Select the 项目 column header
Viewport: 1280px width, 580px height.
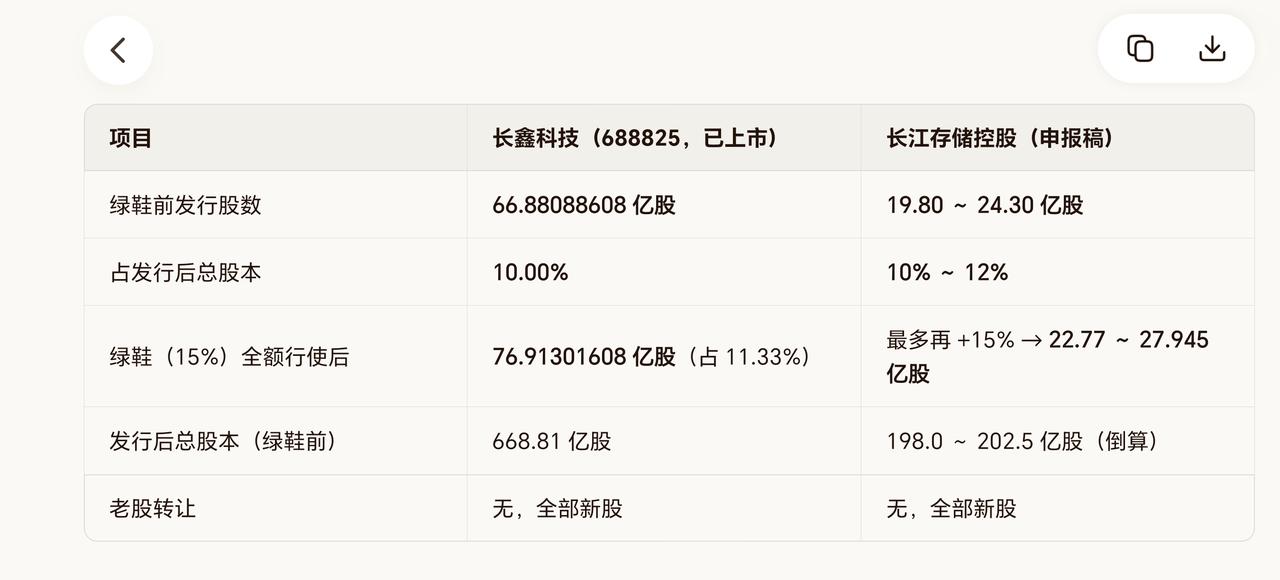point(131,138)
